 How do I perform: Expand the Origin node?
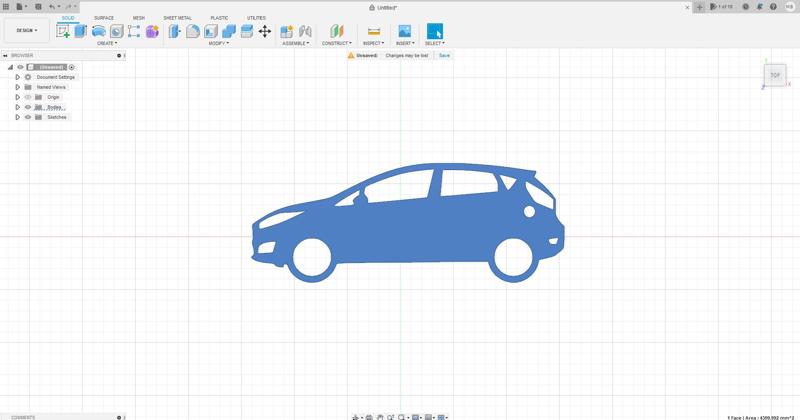coord(17,97)
